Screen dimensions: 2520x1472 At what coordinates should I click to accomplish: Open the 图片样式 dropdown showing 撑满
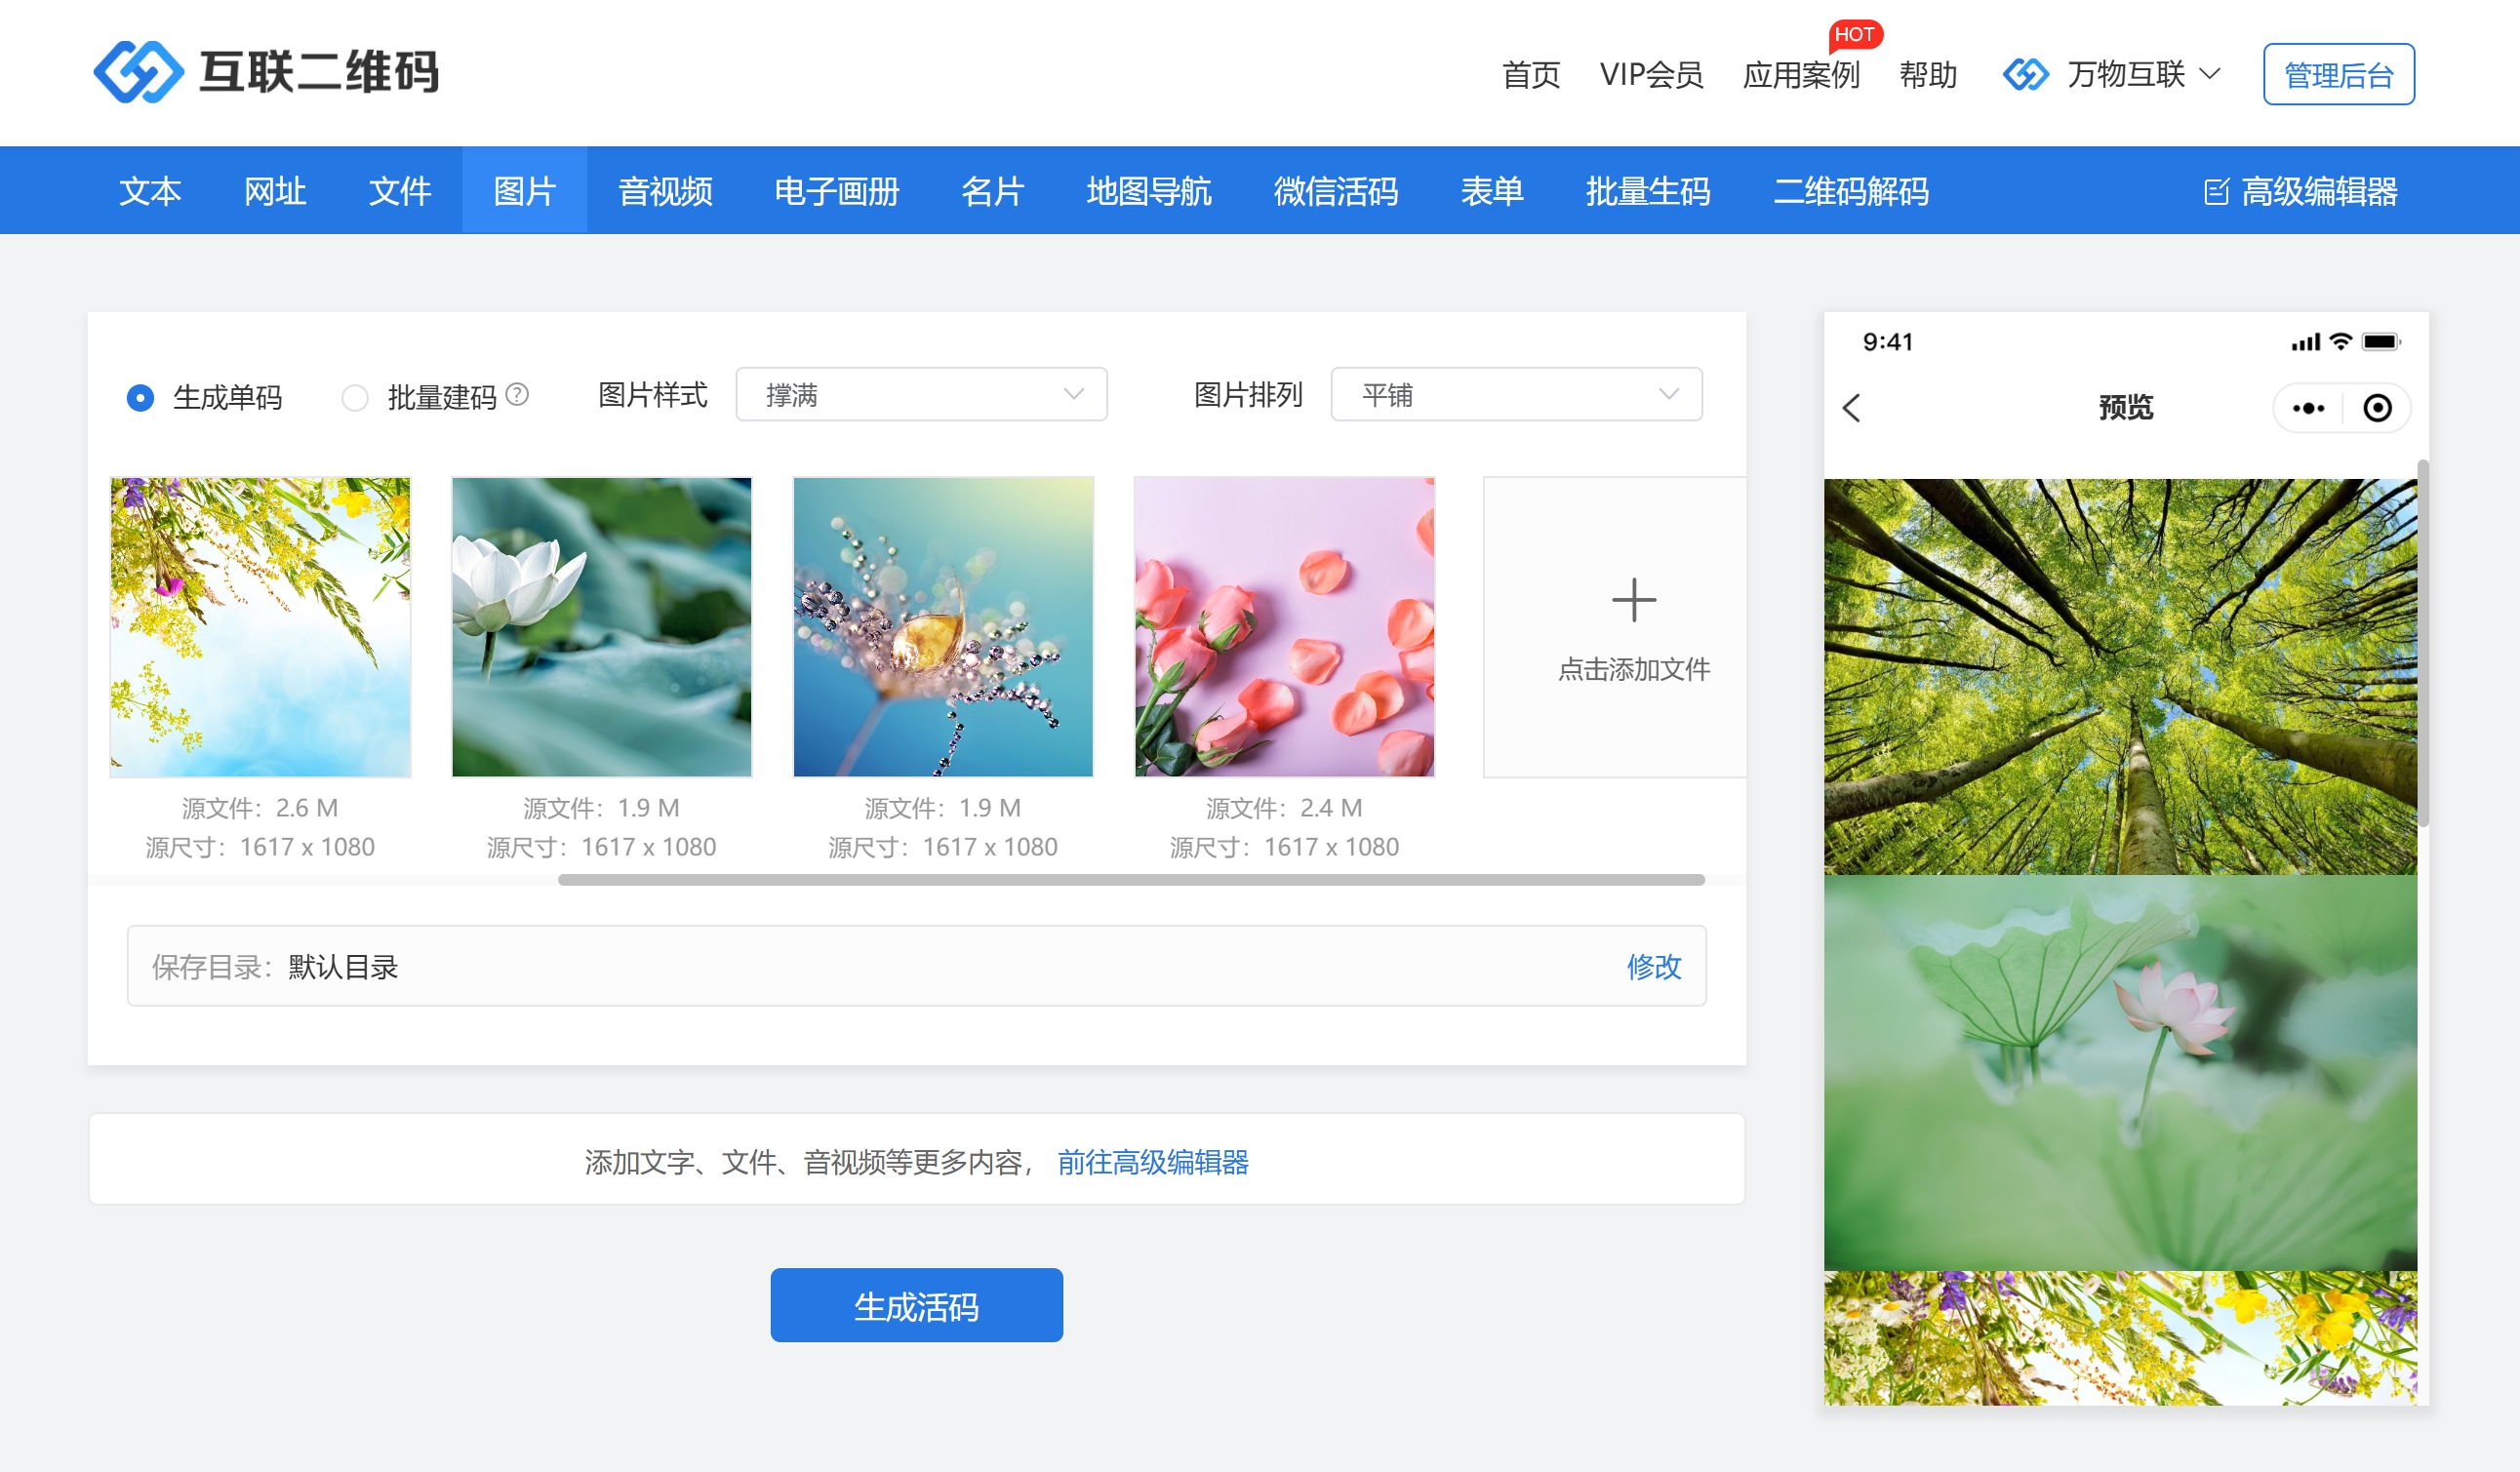click(920, 395)
